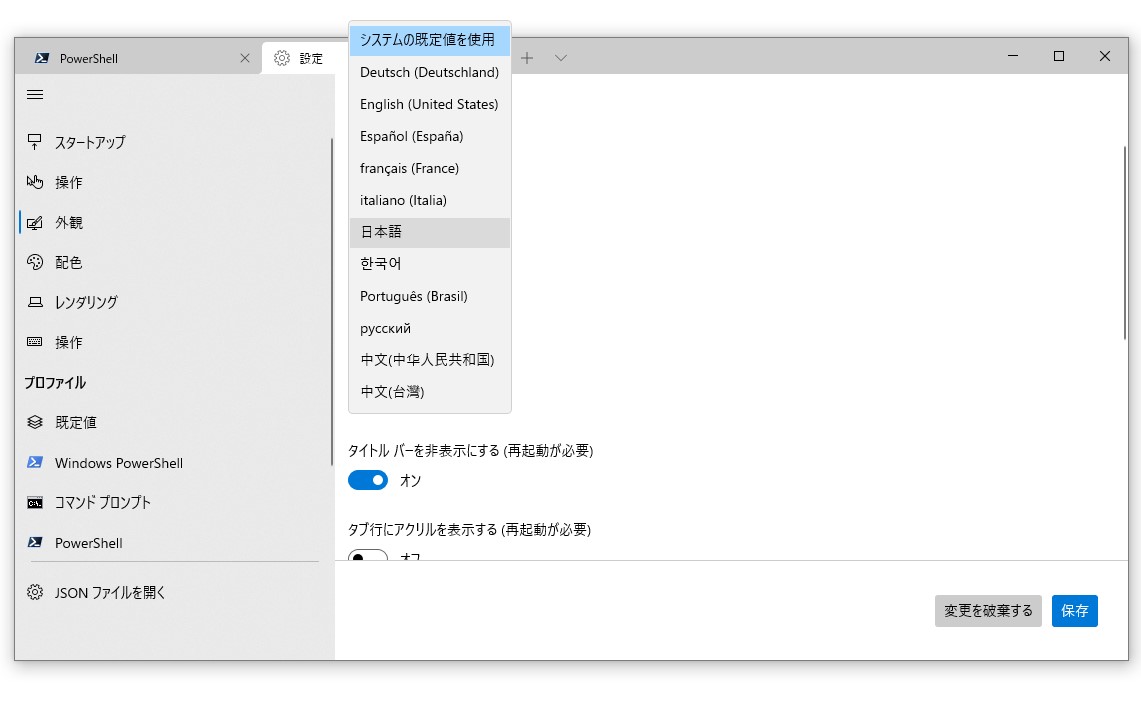Click the new tab plus icon
This screenshot has width=1141, height=712.
click(x=527, y=57)
